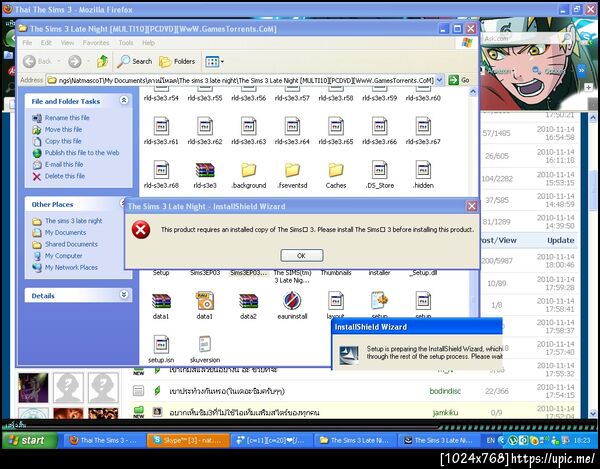Select the skuversion text file icon

205,344
